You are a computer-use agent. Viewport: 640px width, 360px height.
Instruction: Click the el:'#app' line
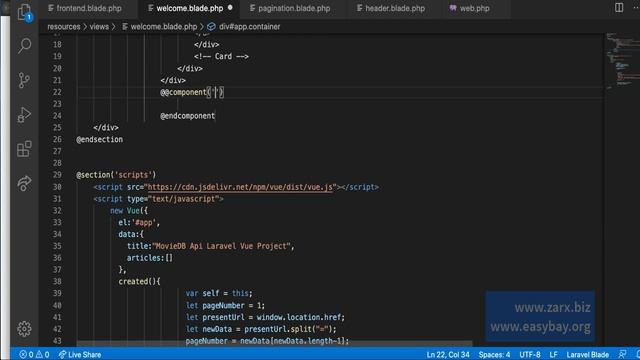(x=139, y=222)
